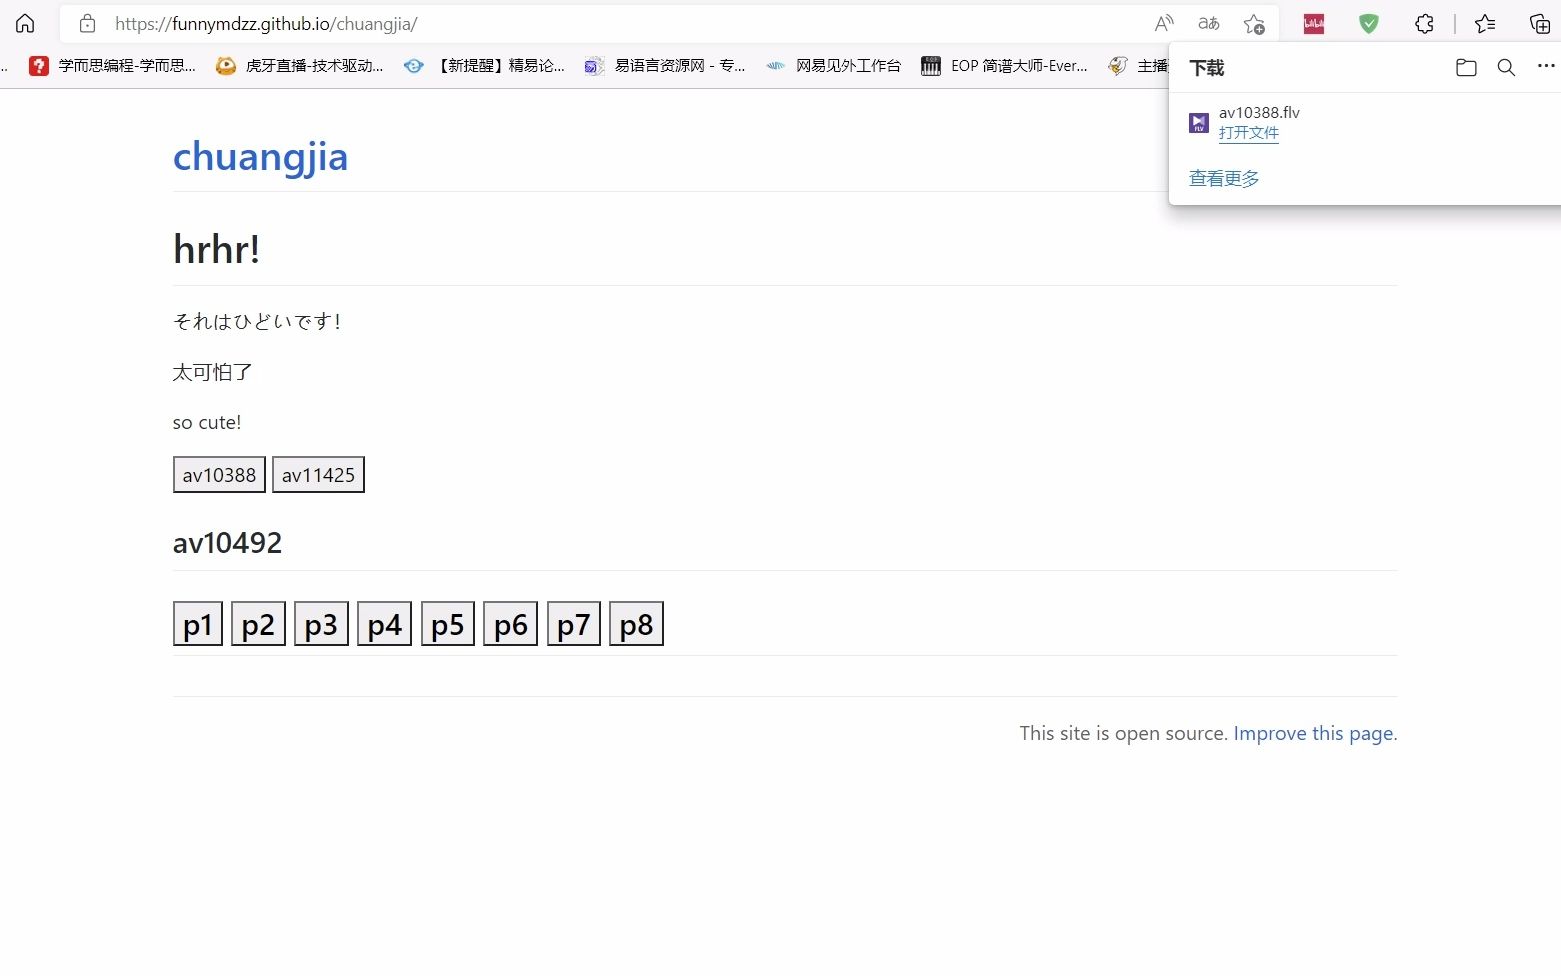Screen dimensions: 1561x976
Task: Click 打开文件 link for av10388.flv
Action: (1248, 133)
